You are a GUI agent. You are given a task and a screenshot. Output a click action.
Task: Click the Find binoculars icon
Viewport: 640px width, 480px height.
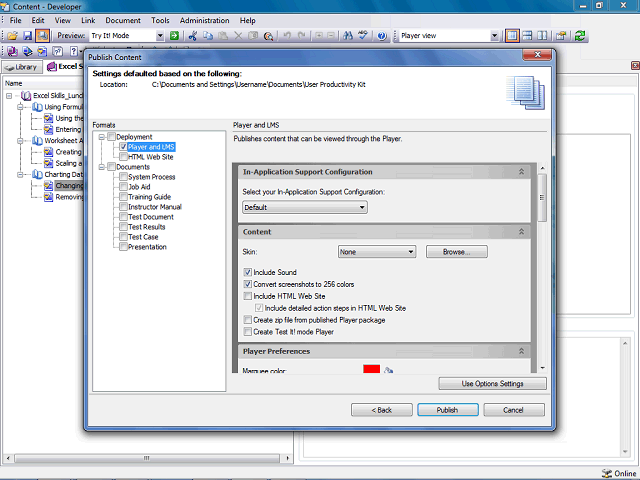click(x=348, y=36)
